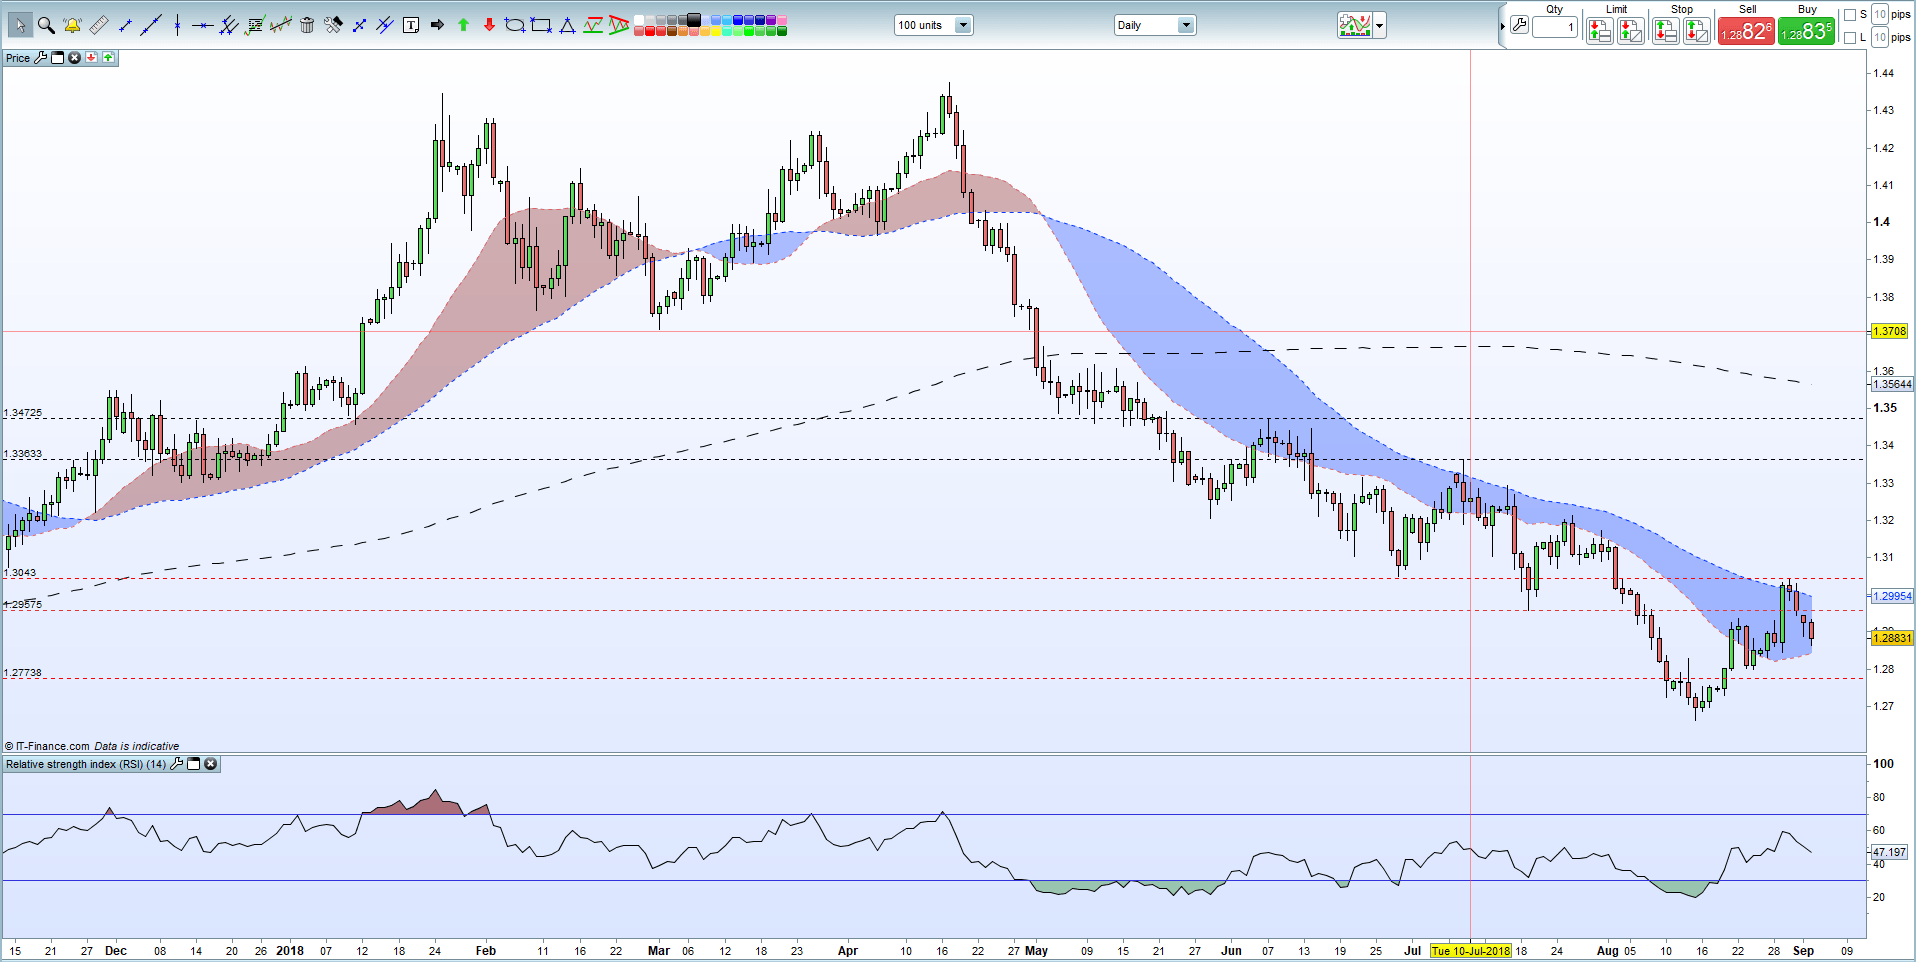The image size is (1916, 962).
Task: Move Price panel up with green arrow
Action: coord(108,58)
